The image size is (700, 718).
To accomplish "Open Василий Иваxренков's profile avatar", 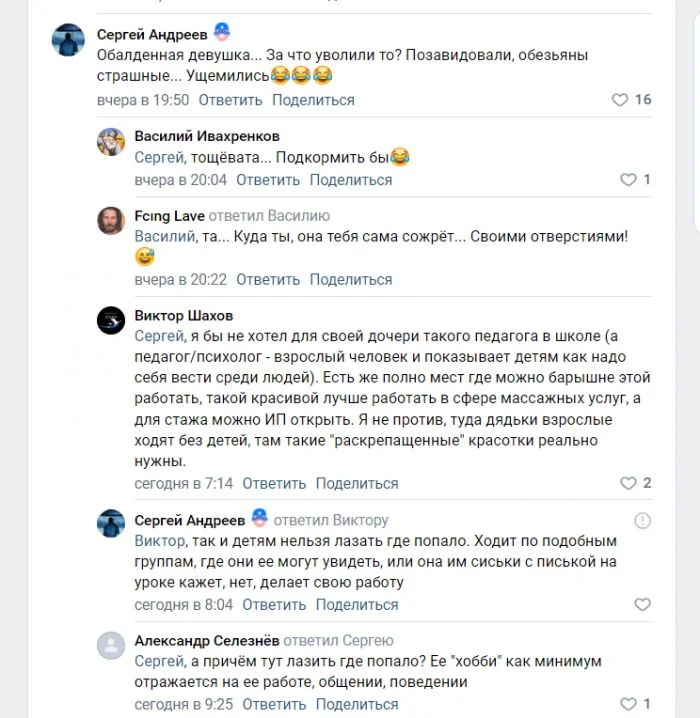I will (x=110, y=142).
